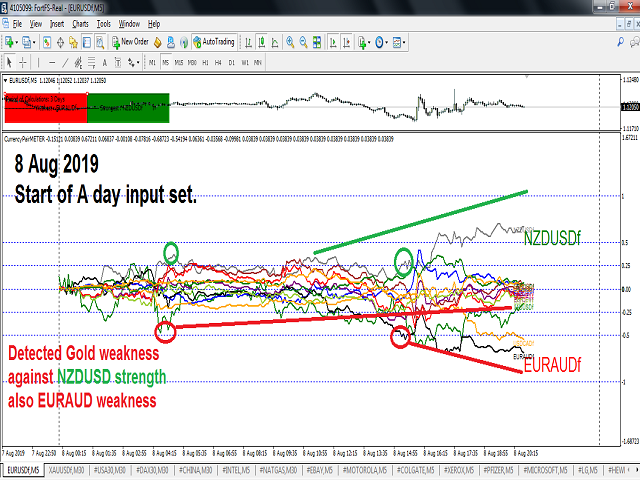
Task: Click the zoom out magnifier icon
Action: tap(304, 42)
